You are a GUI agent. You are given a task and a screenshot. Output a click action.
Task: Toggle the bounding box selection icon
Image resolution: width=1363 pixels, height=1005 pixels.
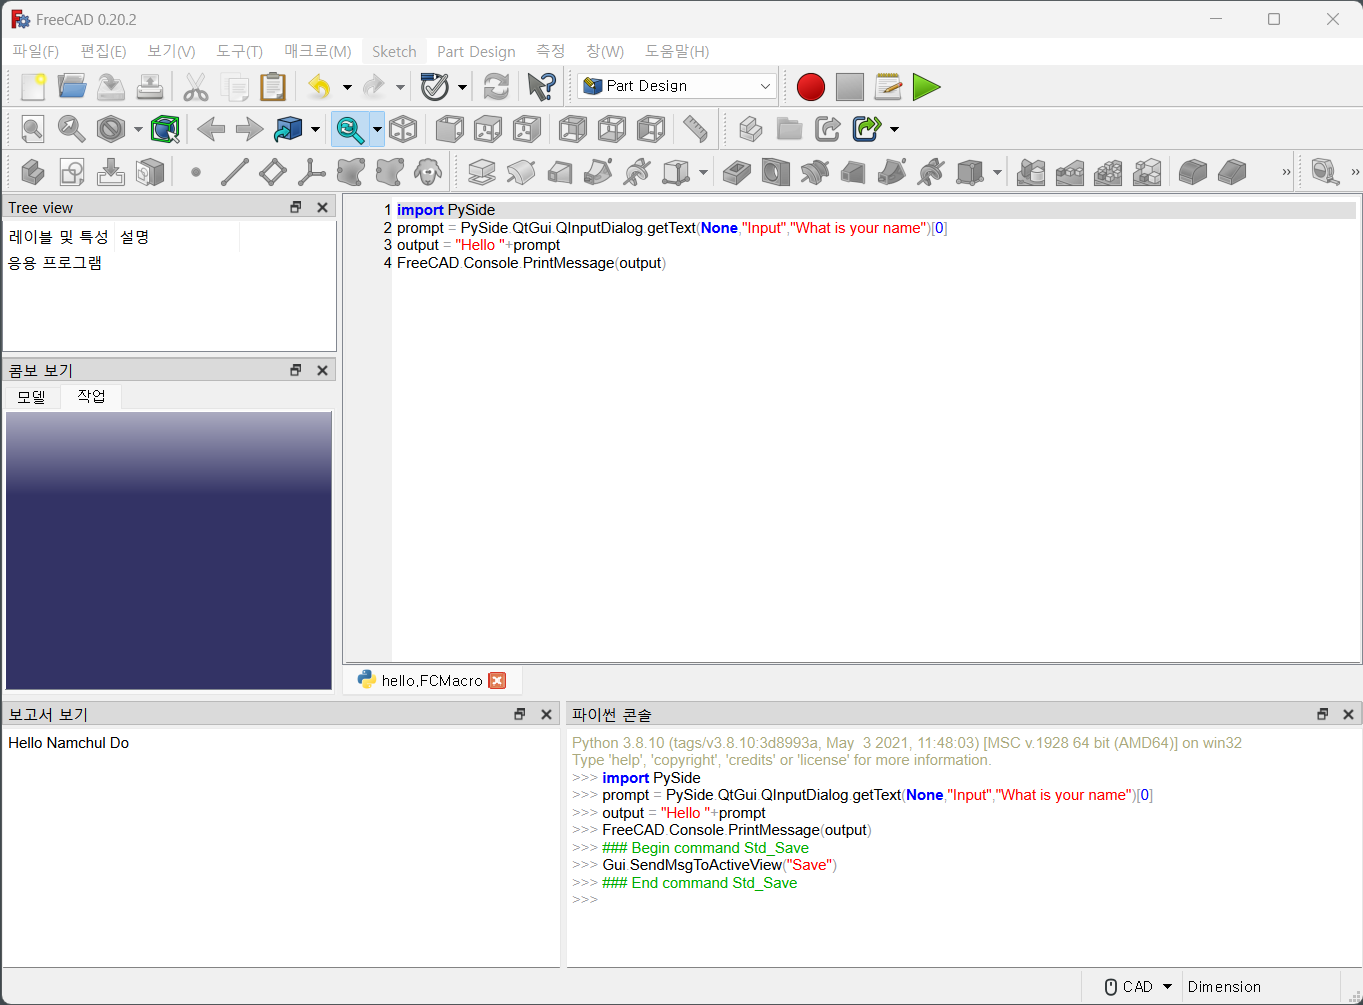click(165, 129)
